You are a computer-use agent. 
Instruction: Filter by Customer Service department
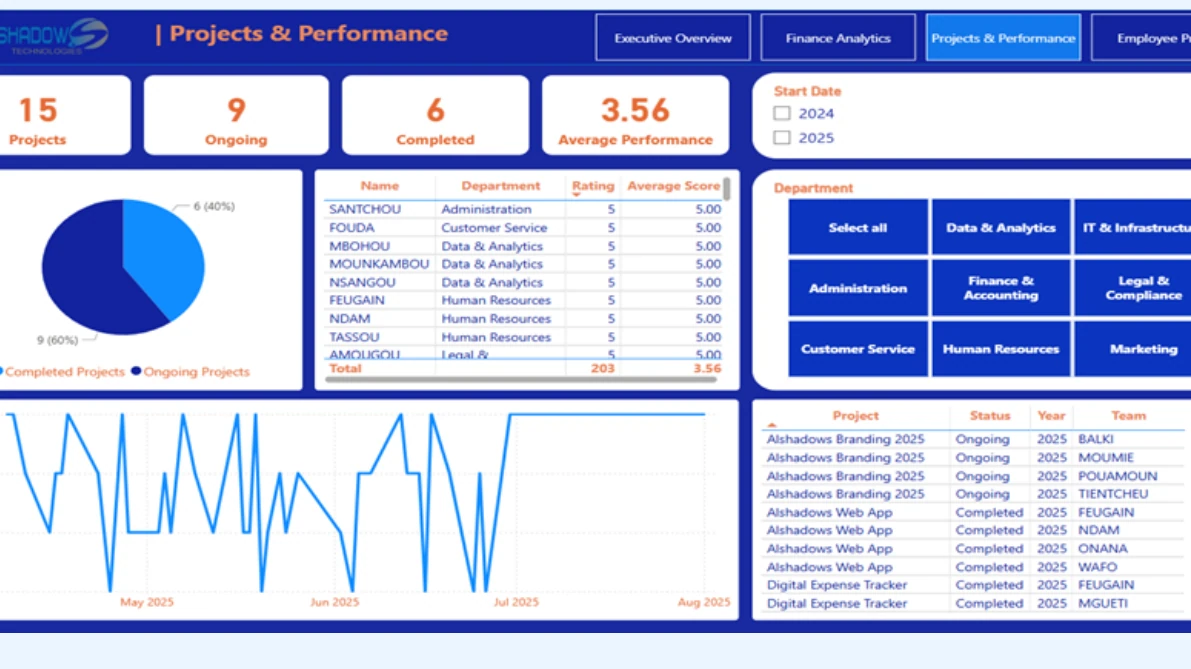point(858,349)
